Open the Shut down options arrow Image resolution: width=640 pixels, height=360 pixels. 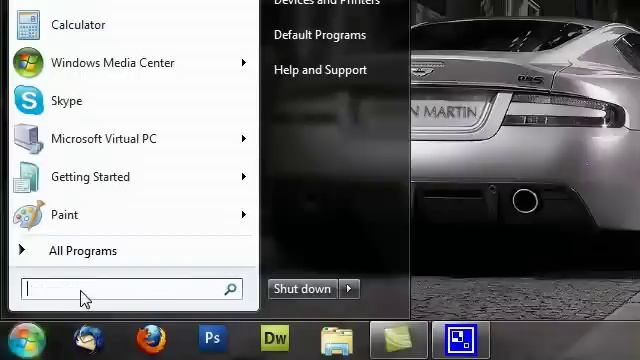(x=349, y=289)
